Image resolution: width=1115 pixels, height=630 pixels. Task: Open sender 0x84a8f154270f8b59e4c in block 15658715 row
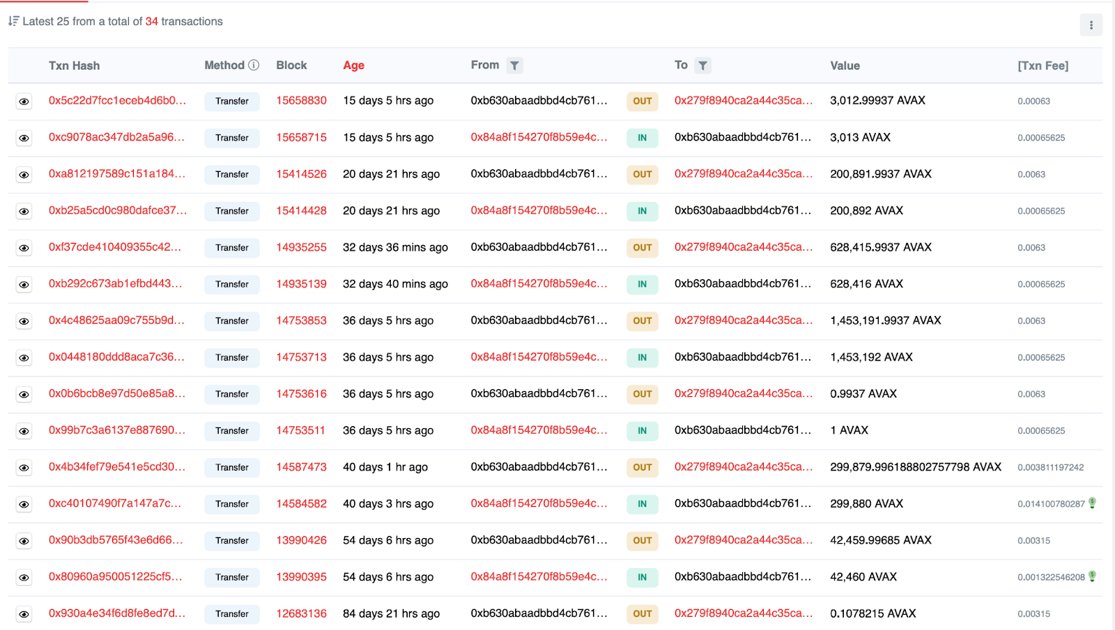[539, 137]
